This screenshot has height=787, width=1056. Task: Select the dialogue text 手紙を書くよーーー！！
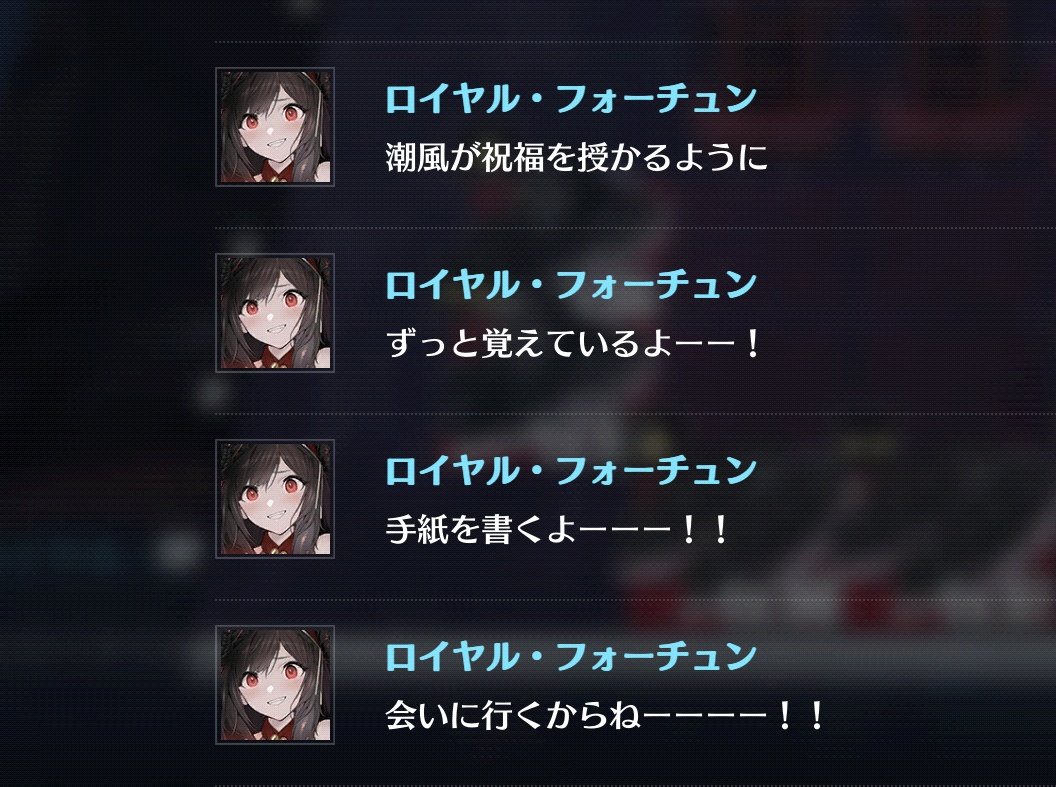pos(558,530)
